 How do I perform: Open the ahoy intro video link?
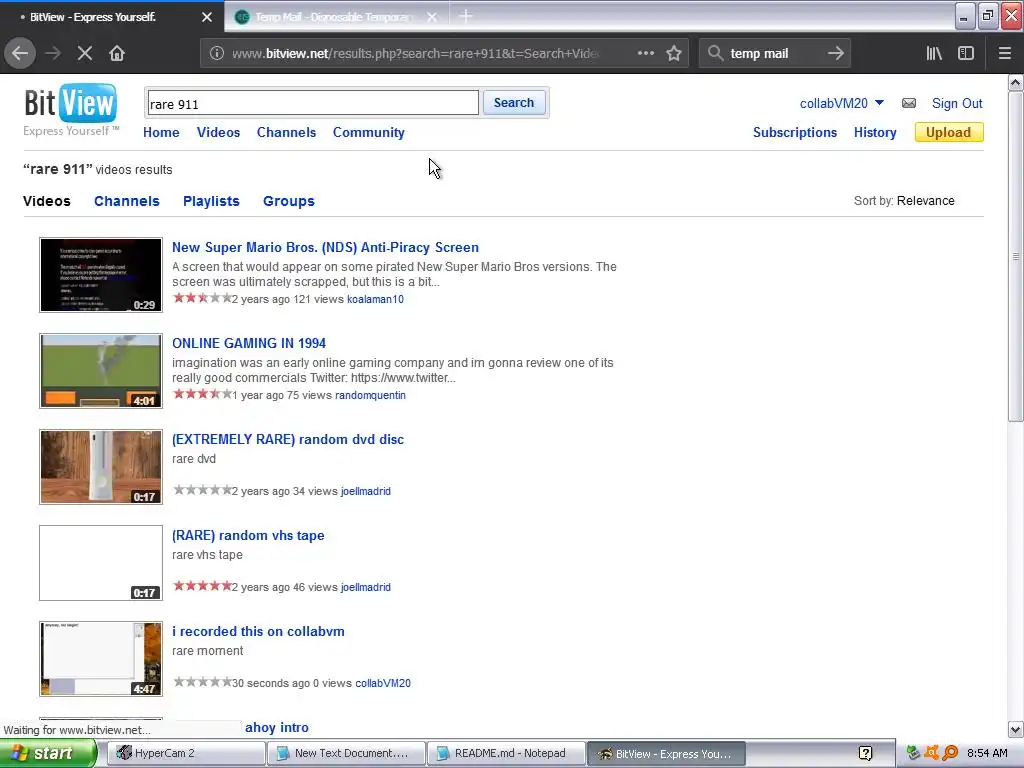click(x=277, y=728)
